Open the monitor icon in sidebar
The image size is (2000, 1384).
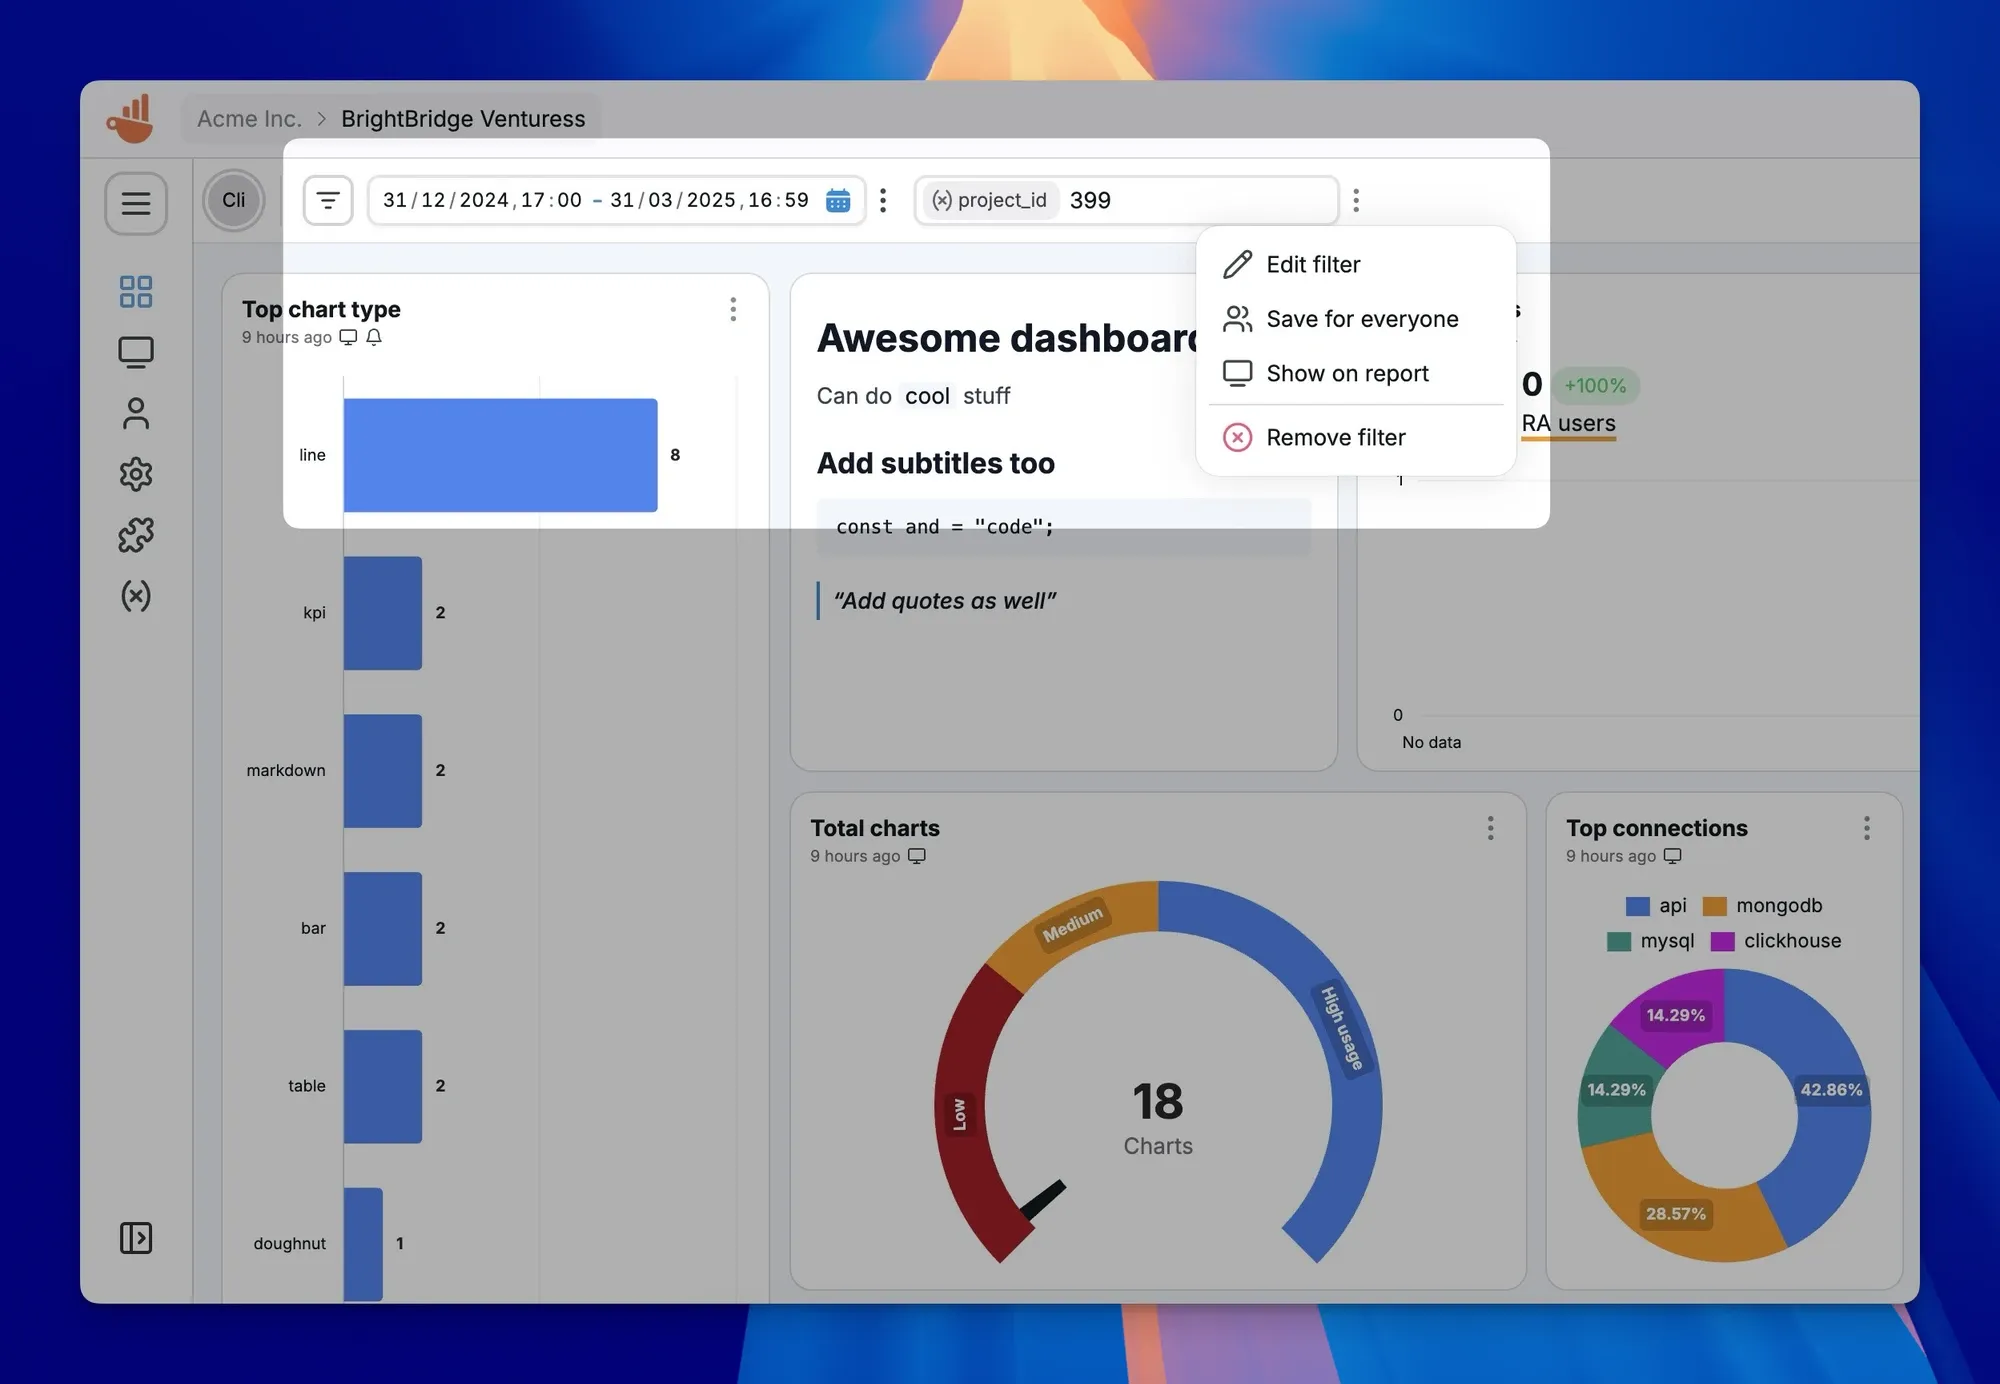coord(136,352)
